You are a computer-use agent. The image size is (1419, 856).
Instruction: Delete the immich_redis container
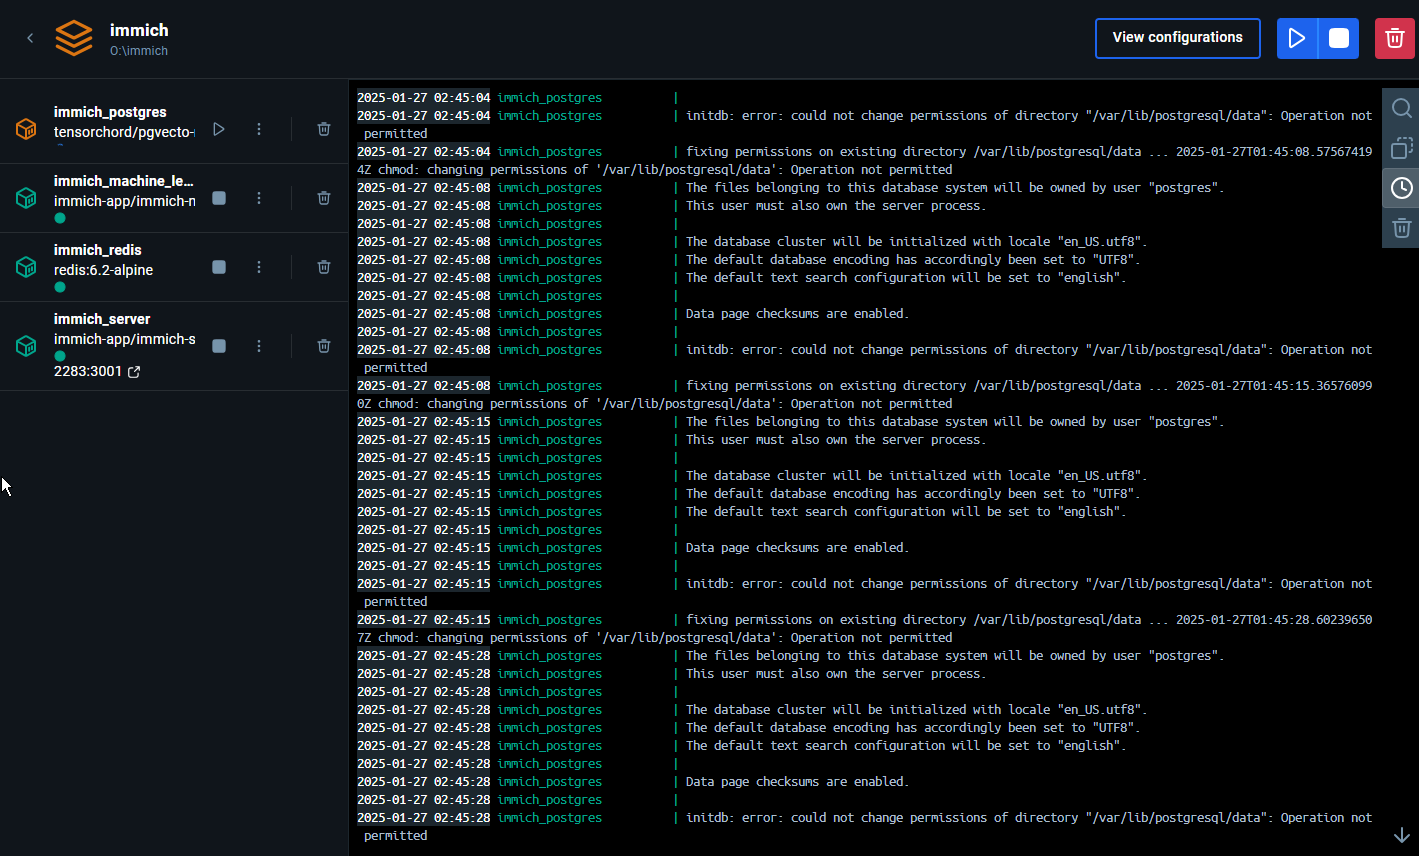click(324, 267)
